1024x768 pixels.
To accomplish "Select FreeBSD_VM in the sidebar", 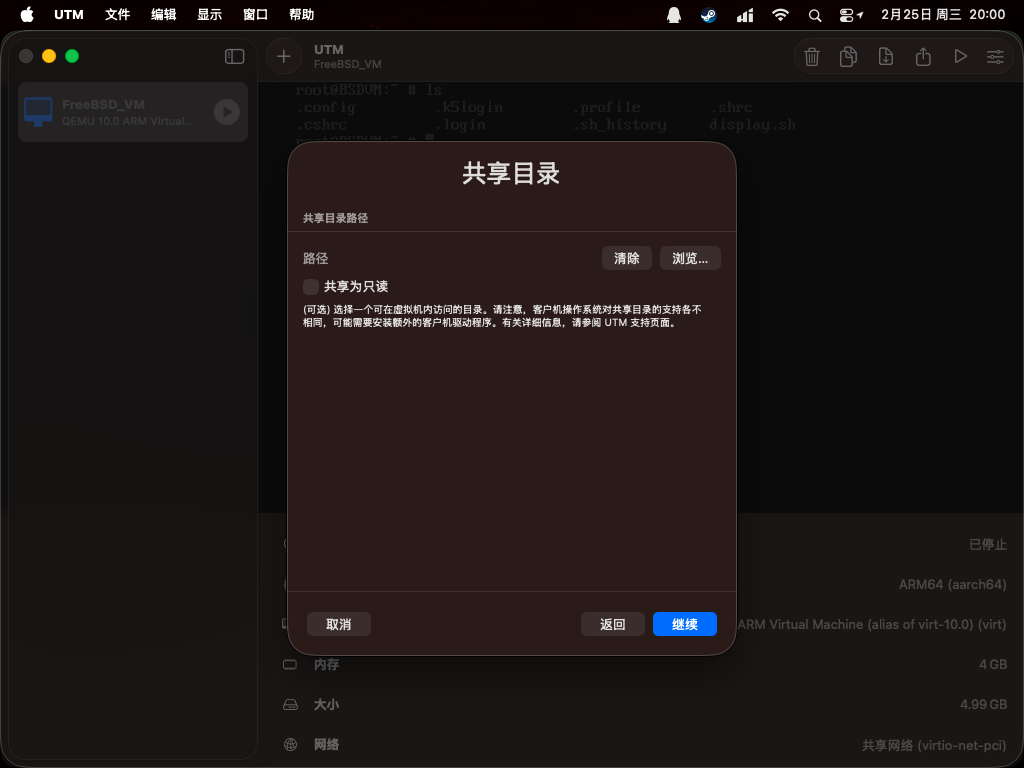I will click(133, 112).
